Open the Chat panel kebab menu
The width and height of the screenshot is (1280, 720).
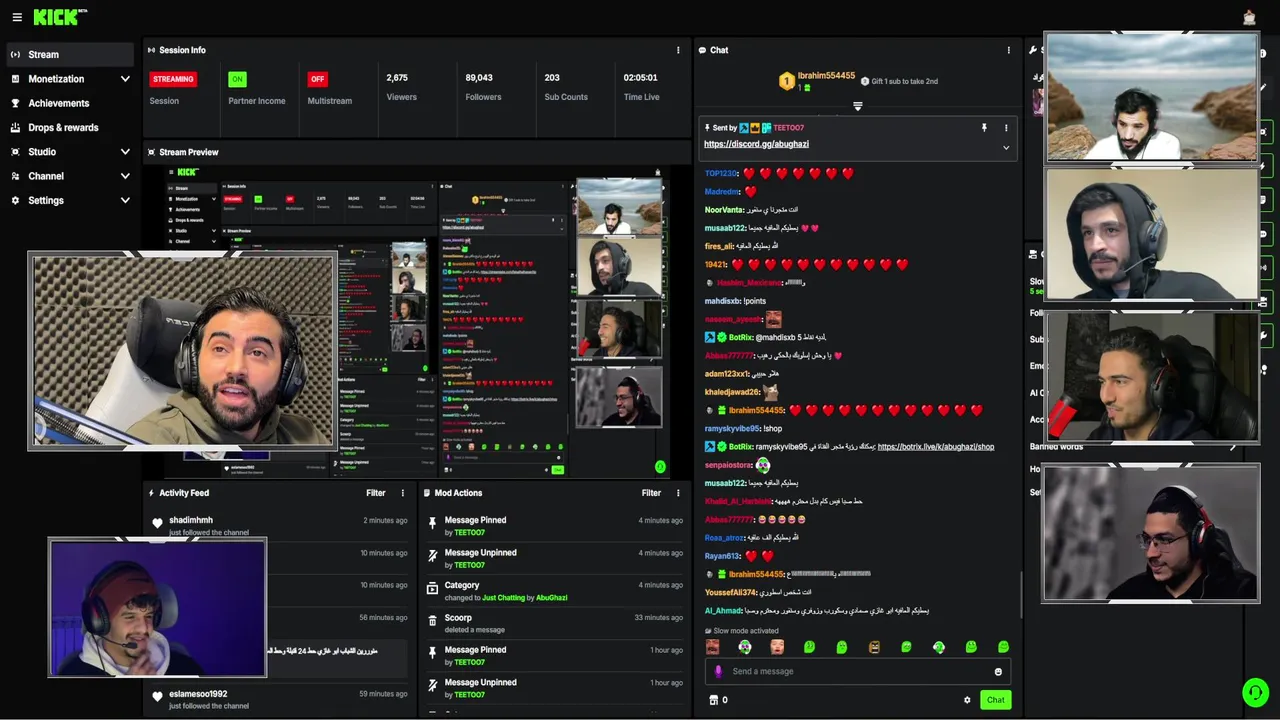(1008, 50)
